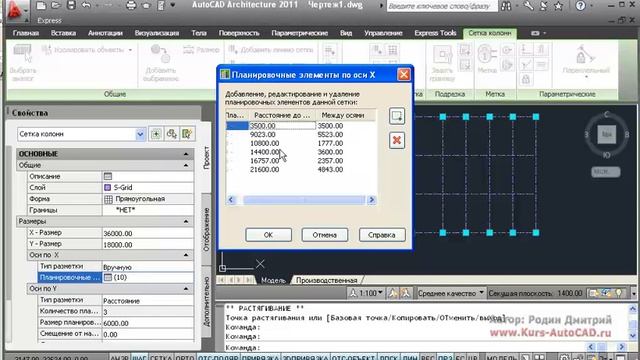Click the Параллельный ribbon icon
Screen dimensions: 640x360
click(586, 54)
